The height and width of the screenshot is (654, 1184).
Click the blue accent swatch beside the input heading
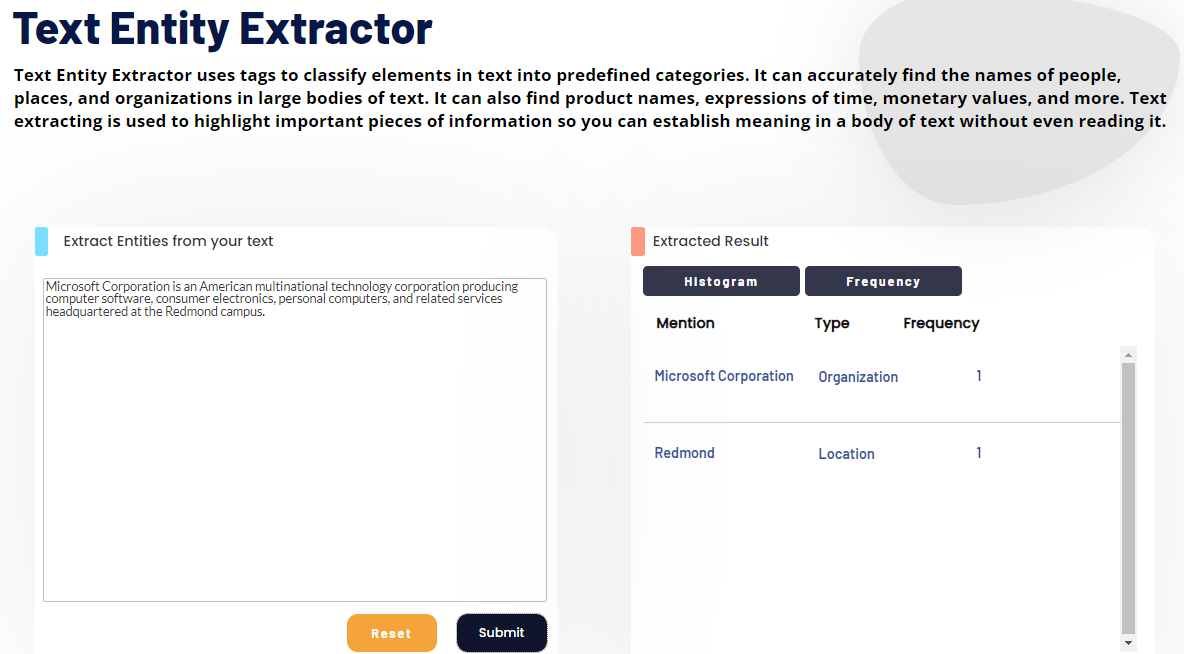(x=40, y=241)
